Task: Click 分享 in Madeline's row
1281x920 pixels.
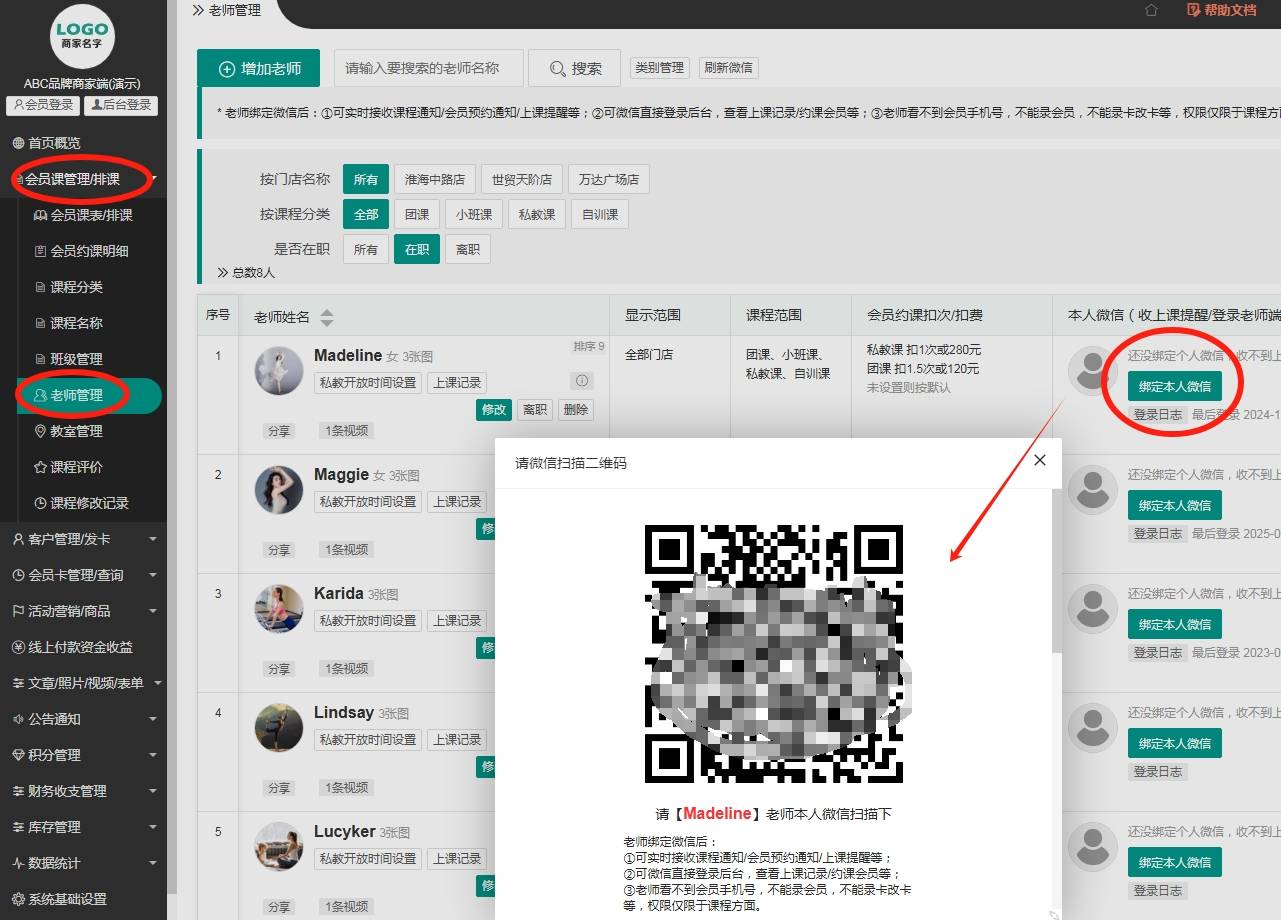Action: pyautogui.click(x=278, y=430)
